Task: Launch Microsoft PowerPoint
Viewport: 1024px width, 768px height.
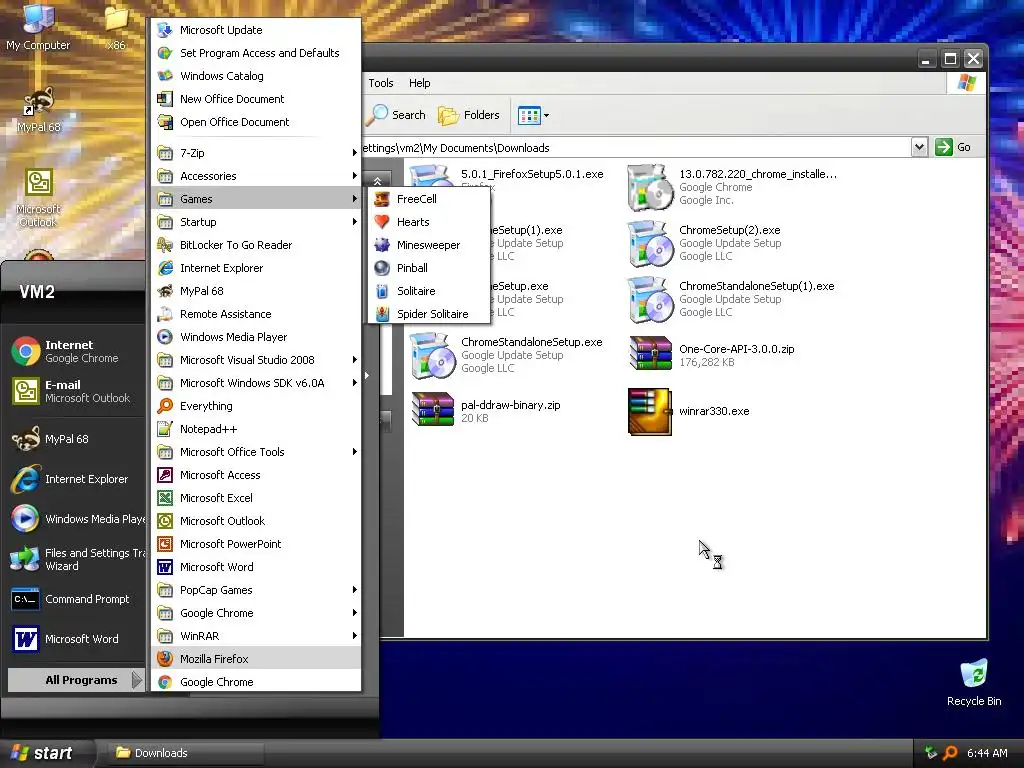Action: click(256, 544)
